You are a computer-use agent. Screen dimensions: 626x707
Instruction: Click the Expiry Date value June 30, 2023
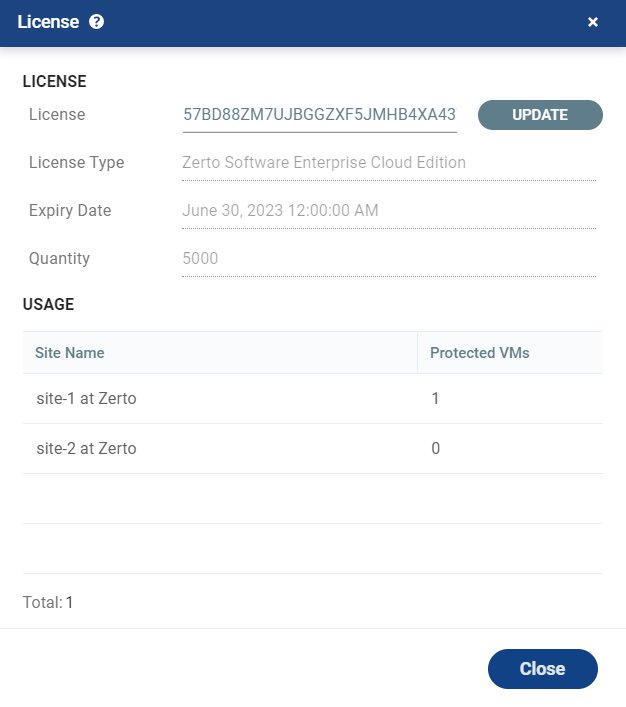(280, 211)
